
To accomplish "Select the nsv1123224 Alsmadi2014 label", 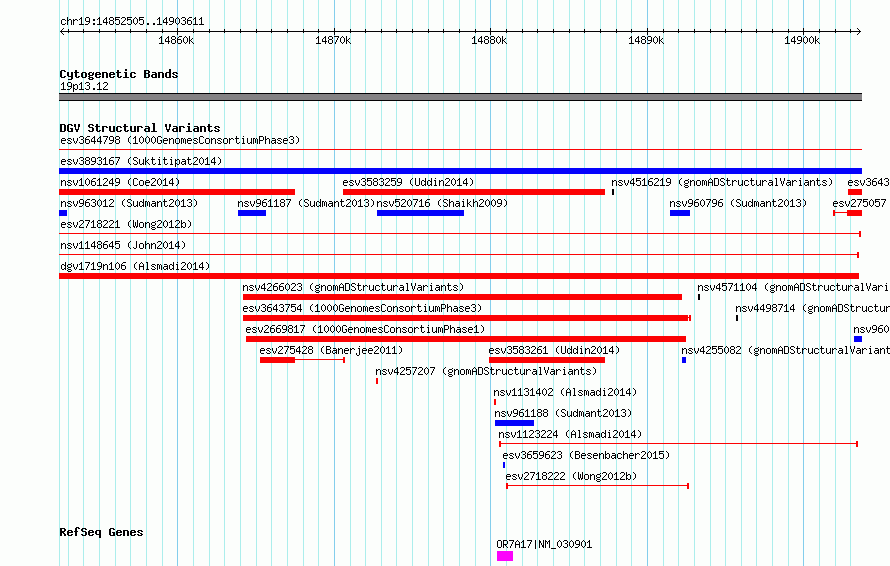I will (x=570, y=434).
